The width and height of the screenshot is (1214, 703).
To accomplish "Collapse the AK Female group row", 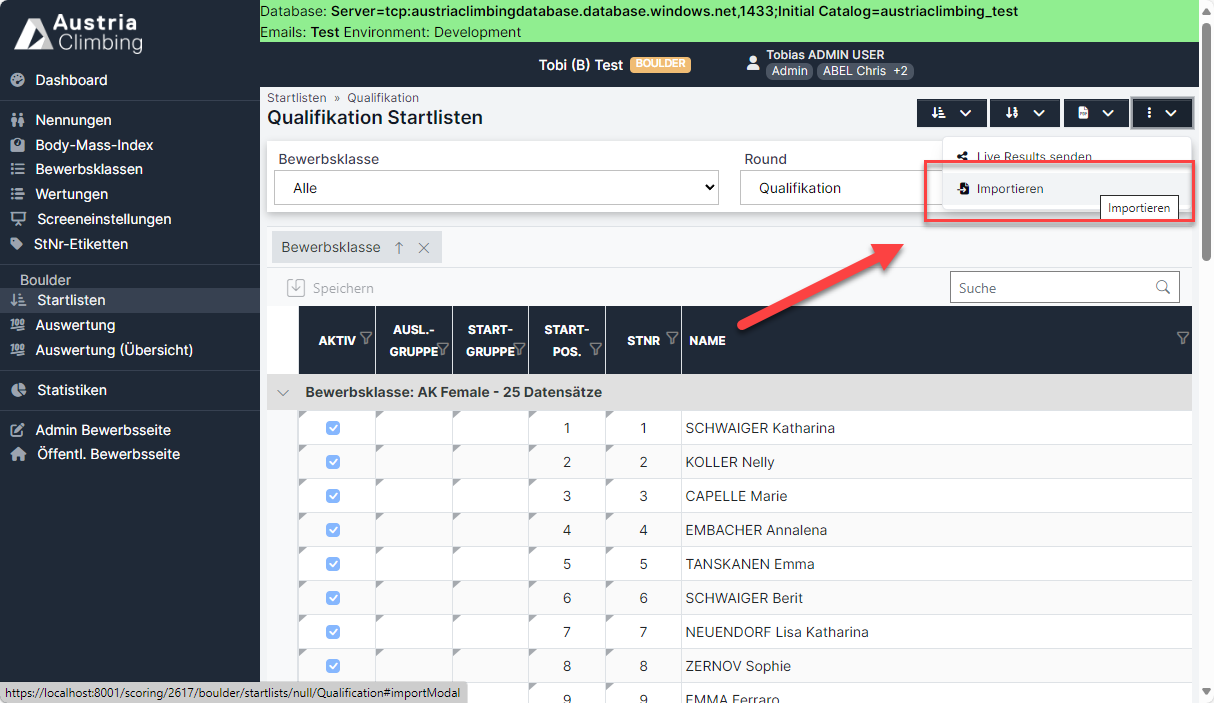I will [283, 393].
